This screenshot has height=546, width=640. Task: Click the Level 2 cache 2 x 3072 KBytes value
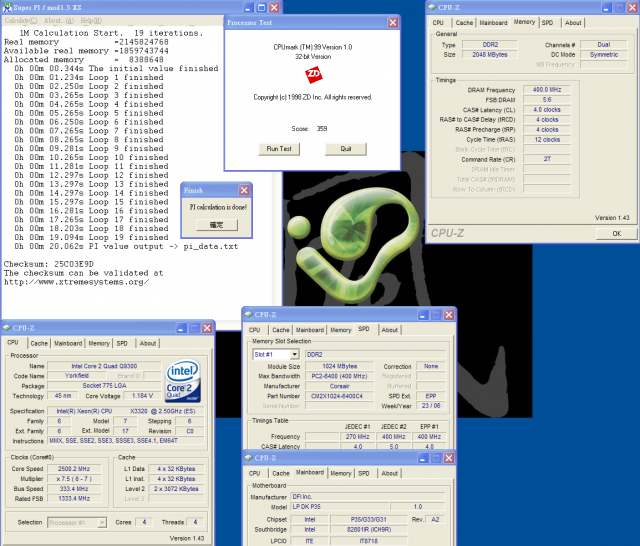click(x=176, y=488)
